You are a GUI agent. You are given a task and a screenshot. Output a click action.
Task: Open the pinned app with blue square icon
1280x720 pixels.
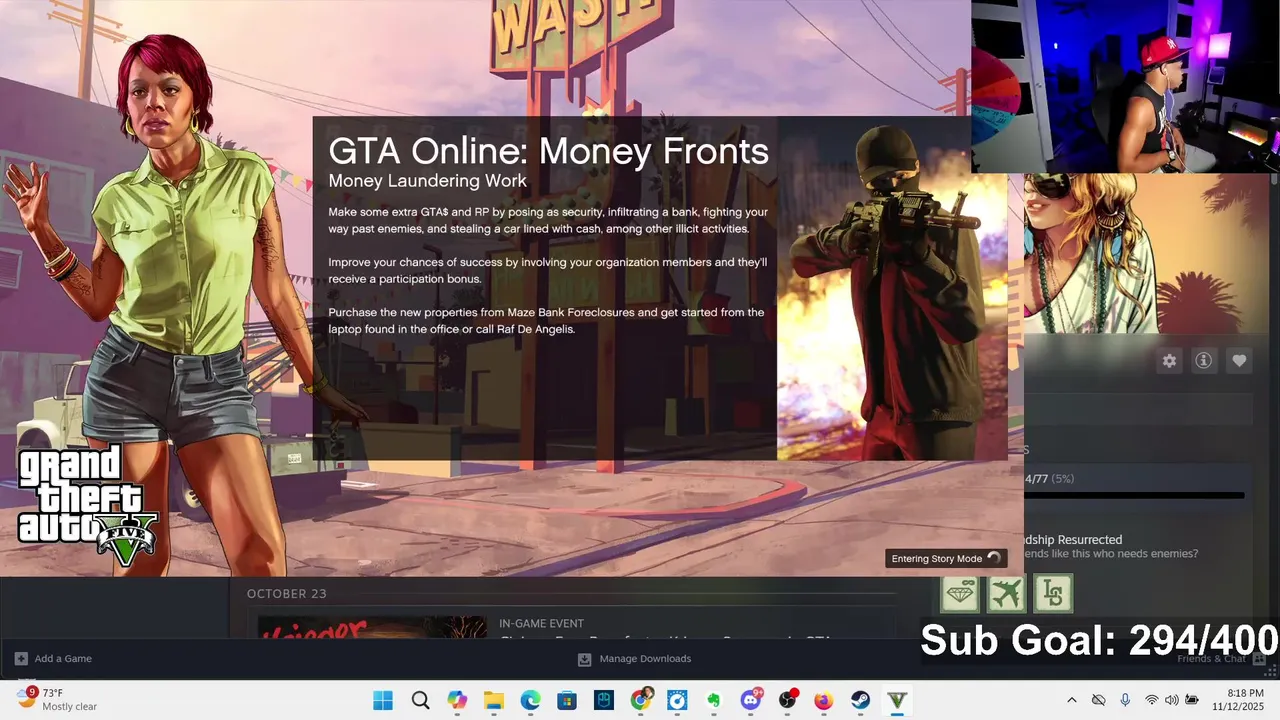point(604,700)
